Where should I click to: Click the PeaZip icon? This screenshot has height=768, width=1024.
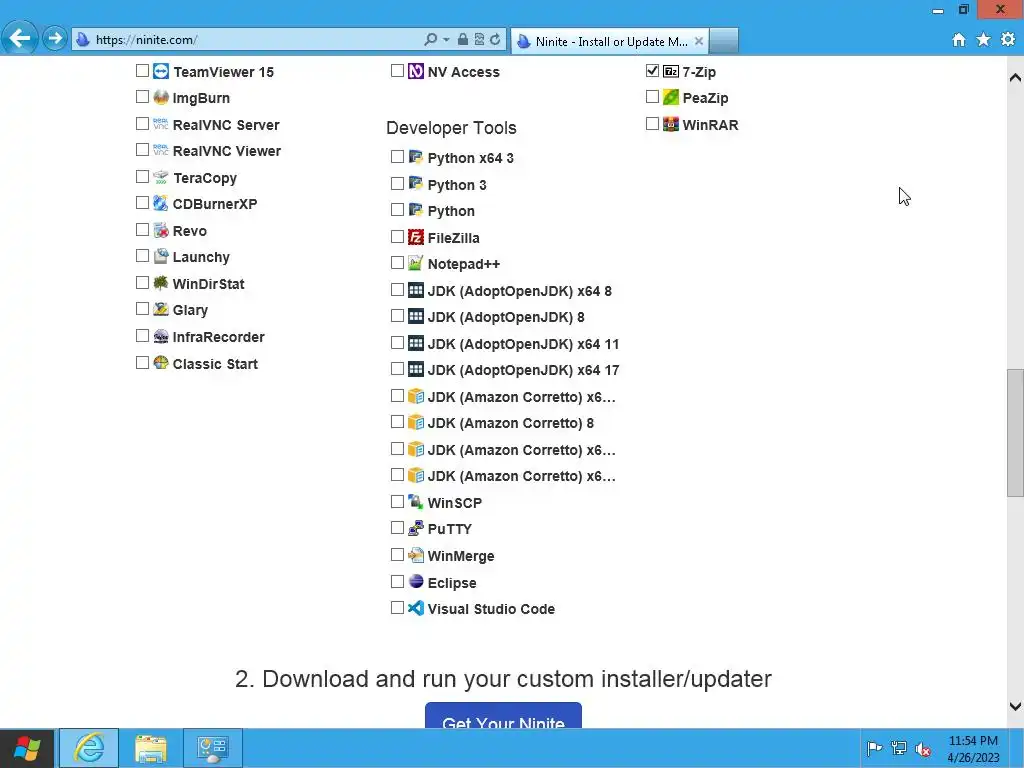tap(671, 97)
